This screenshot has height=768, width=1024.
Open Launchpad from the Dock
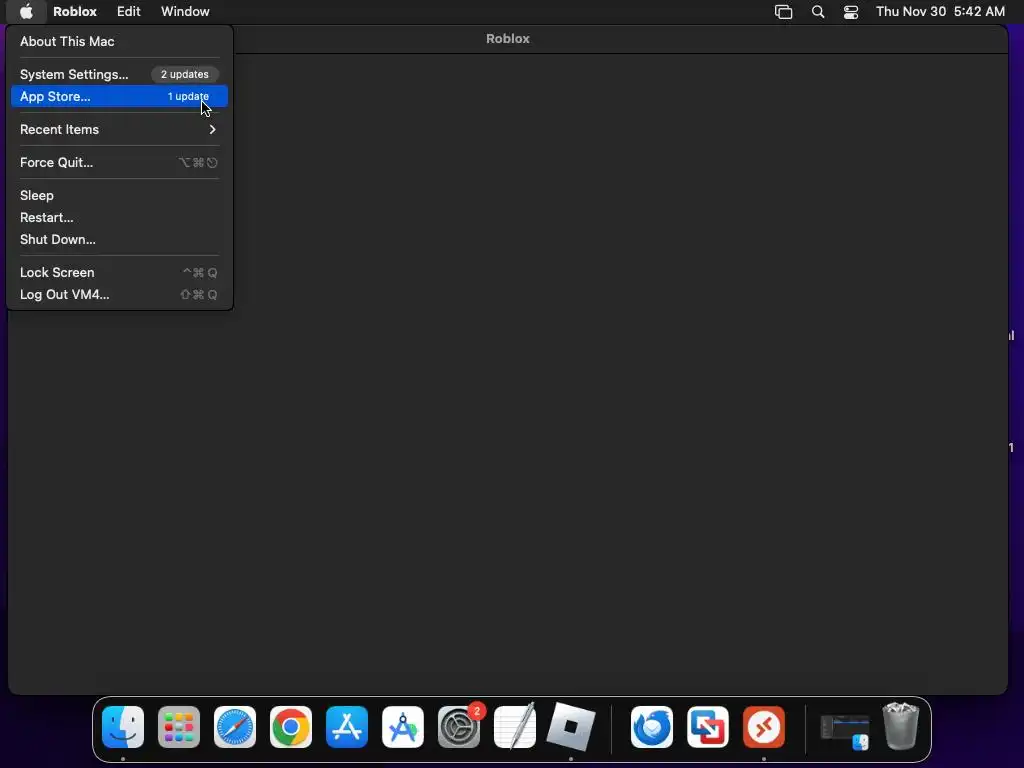point(179,727)
